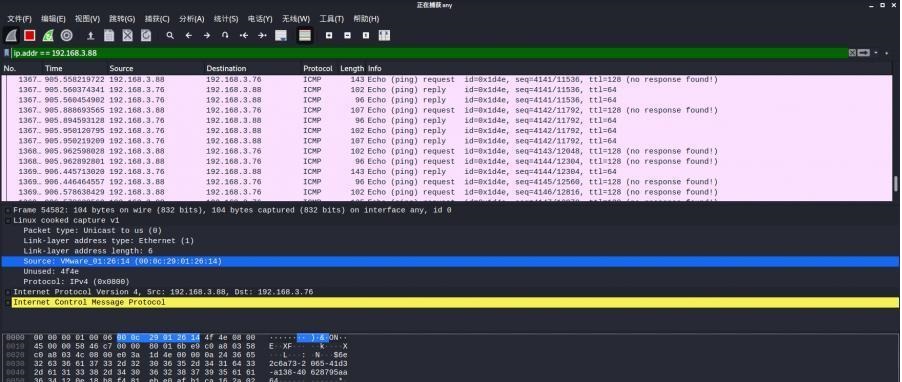Viewport: 902px width, 382px height.
Task: Toggle auto-scroll during live capture icon
Action: point(281,36)
